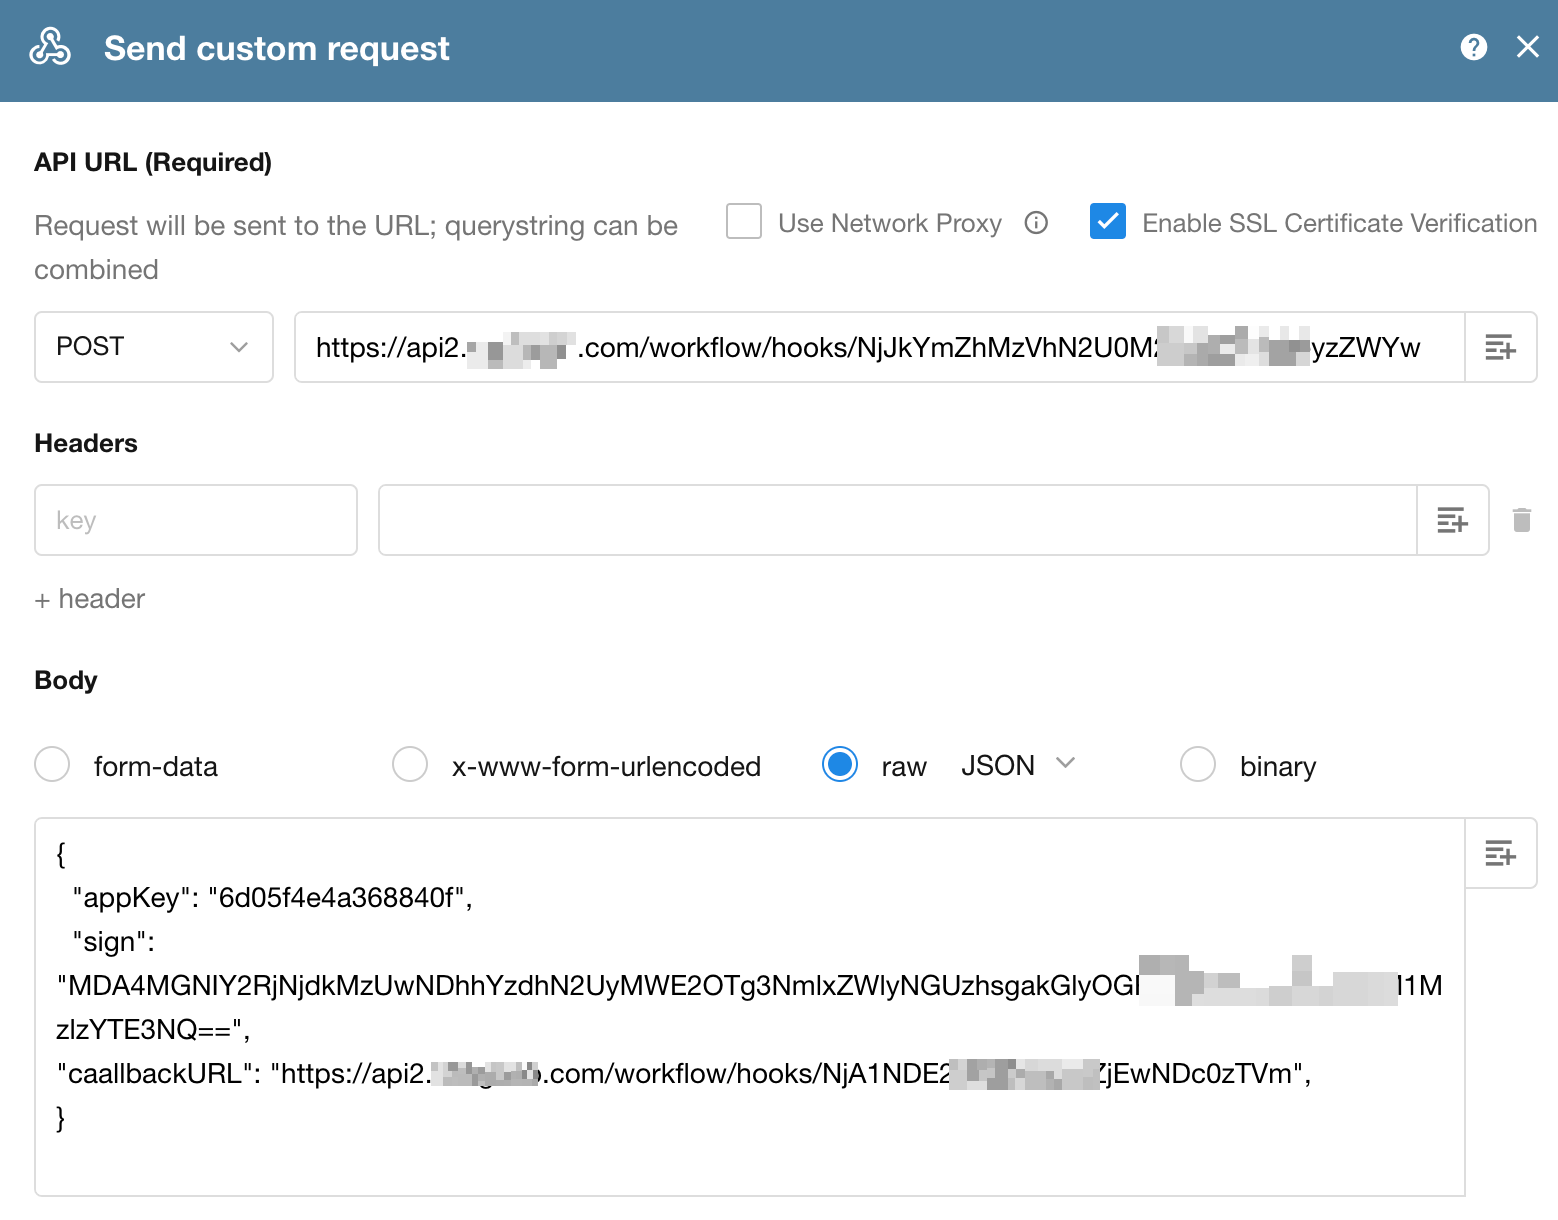Click the header value input field
1558x1220 pixels.
[896, 520]
